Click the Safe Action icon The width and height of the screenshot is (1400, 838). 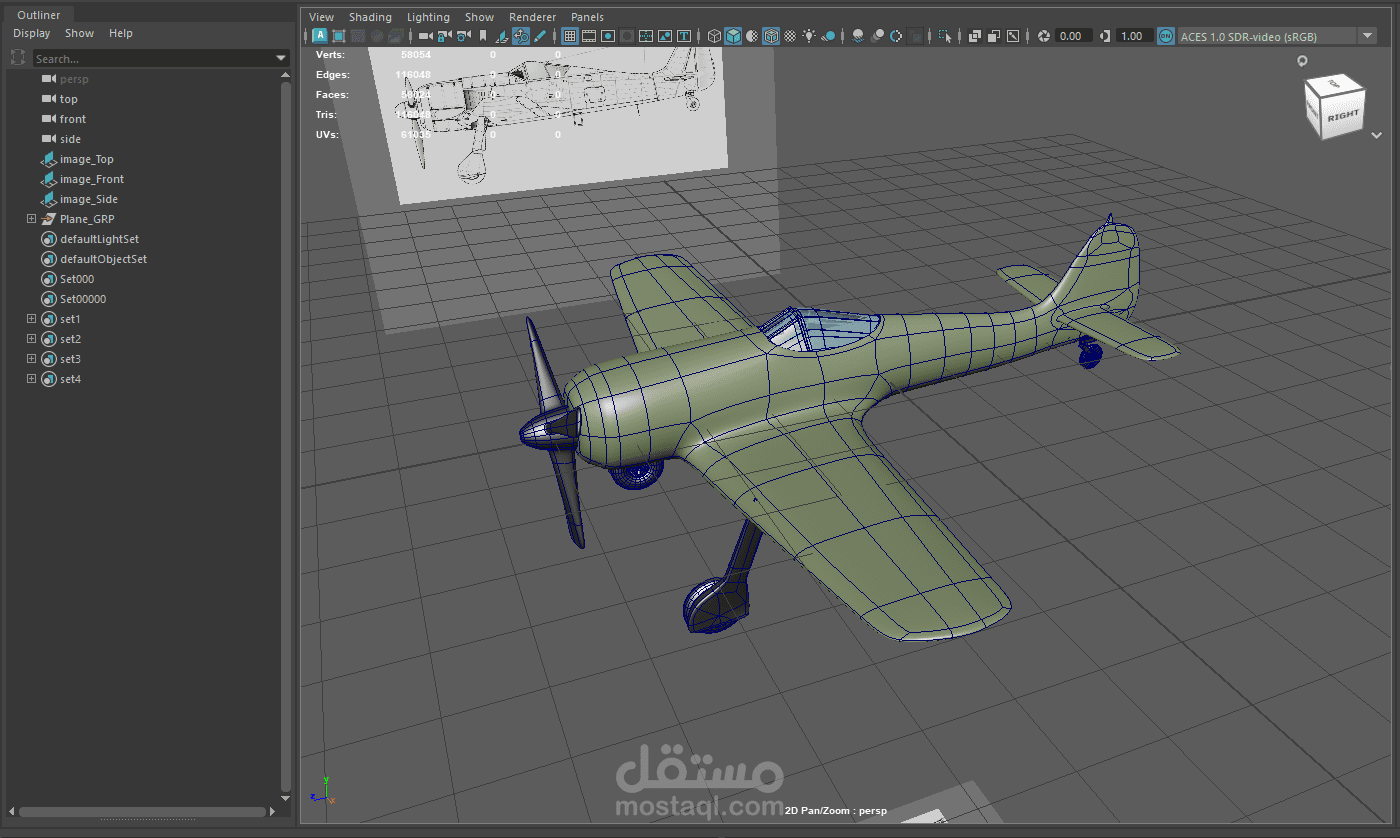coord(665,36)
